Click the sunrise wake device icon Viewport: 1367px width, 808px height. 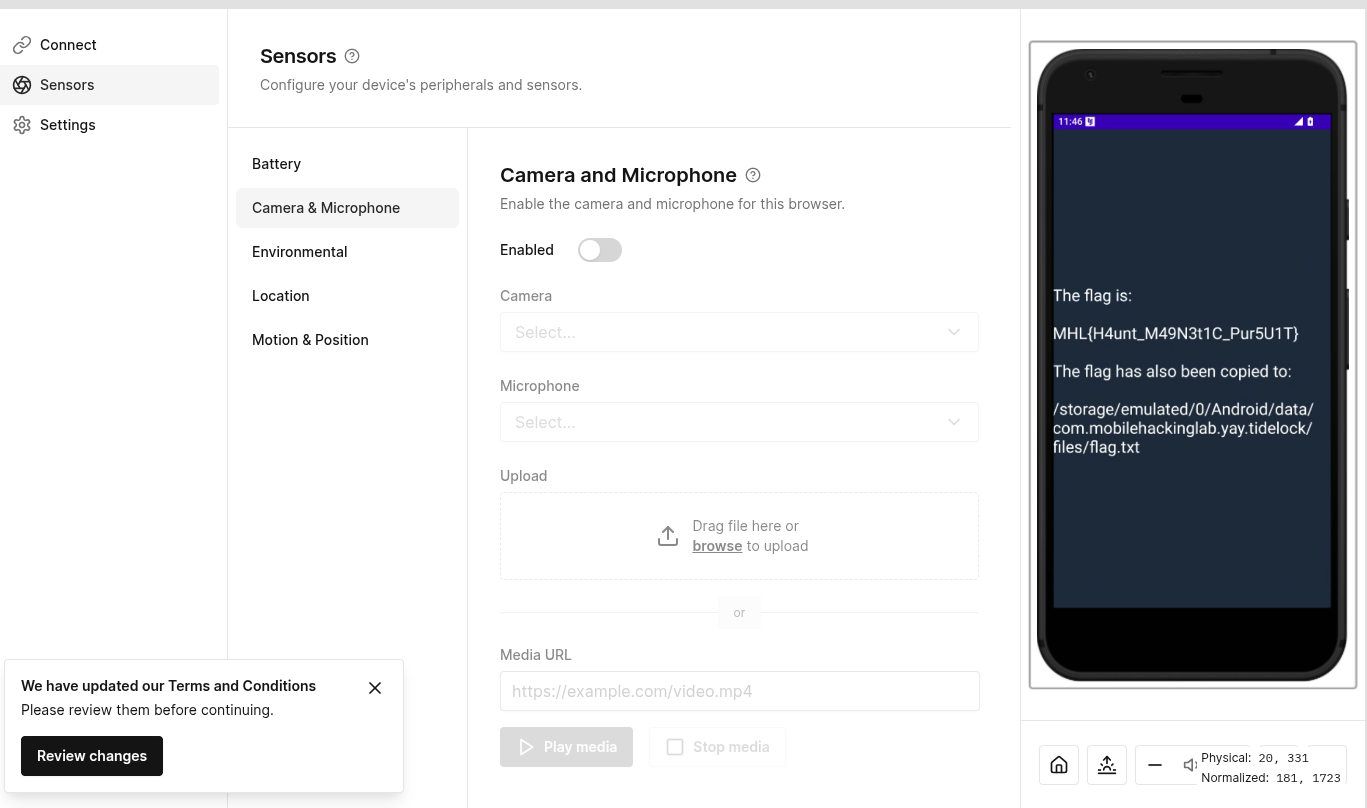pos(1107,765)
